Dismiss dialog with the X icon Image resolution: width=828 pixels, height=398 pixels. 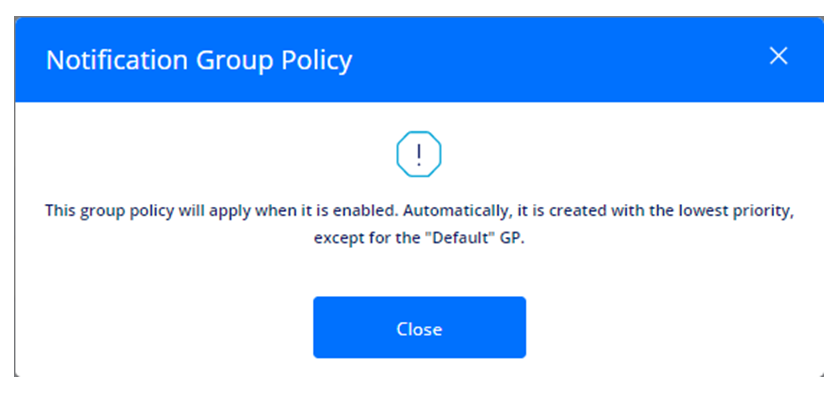778,56
